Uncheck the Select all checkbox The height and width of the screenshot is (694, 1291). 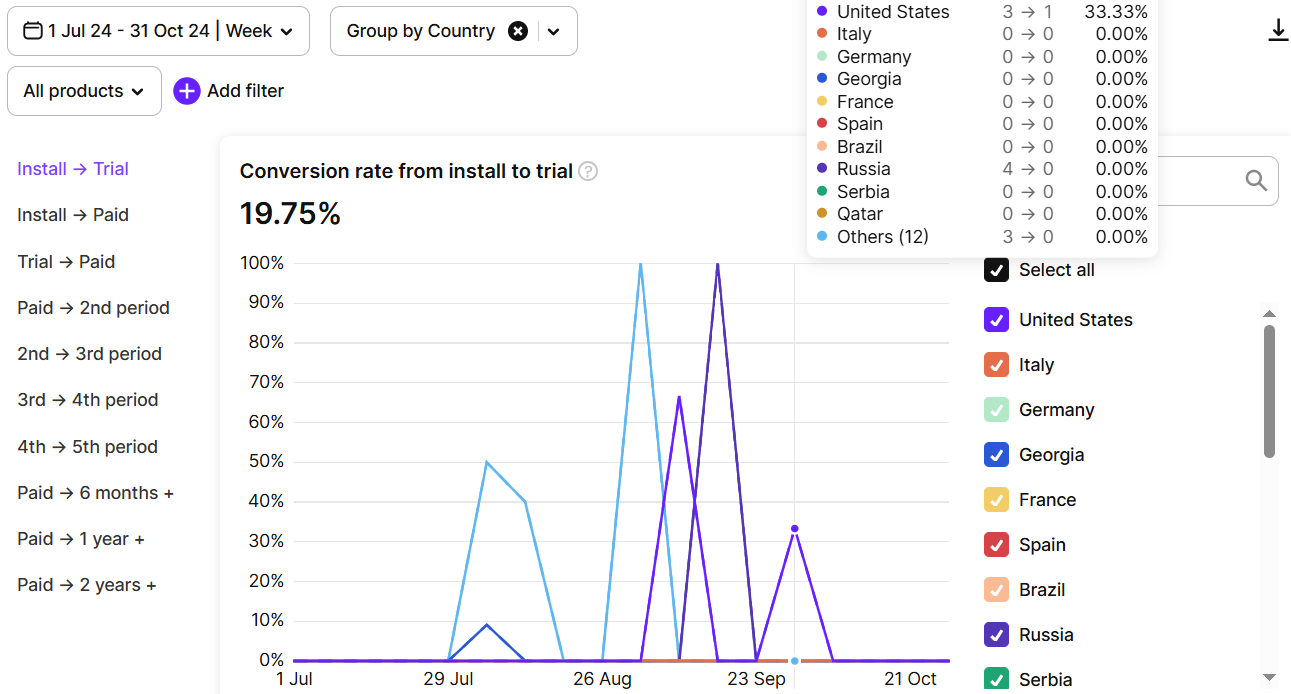click(996, 270)
